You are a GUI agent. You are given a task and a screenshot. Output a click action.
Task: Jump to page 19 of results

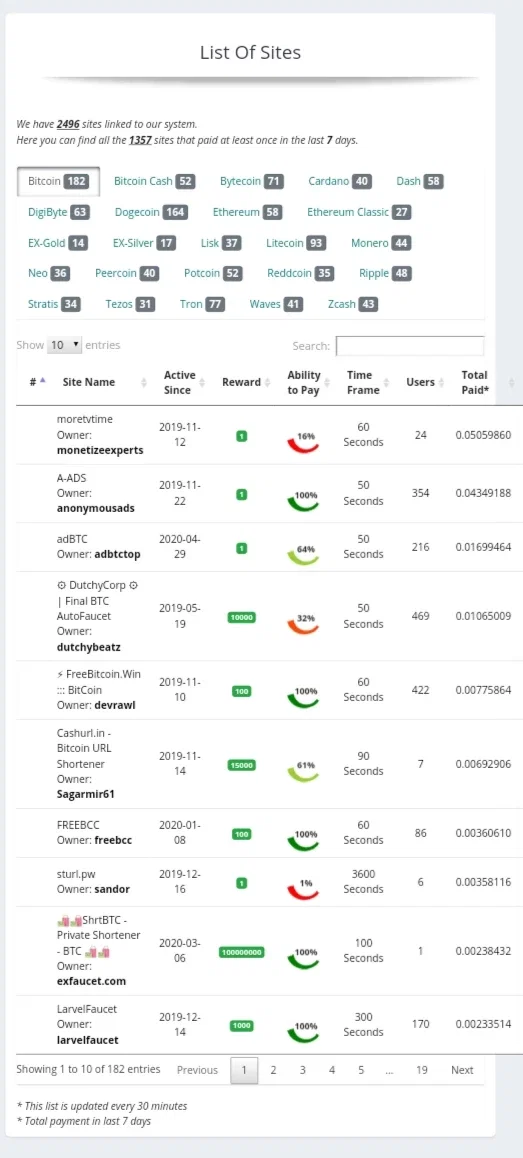421,1070
